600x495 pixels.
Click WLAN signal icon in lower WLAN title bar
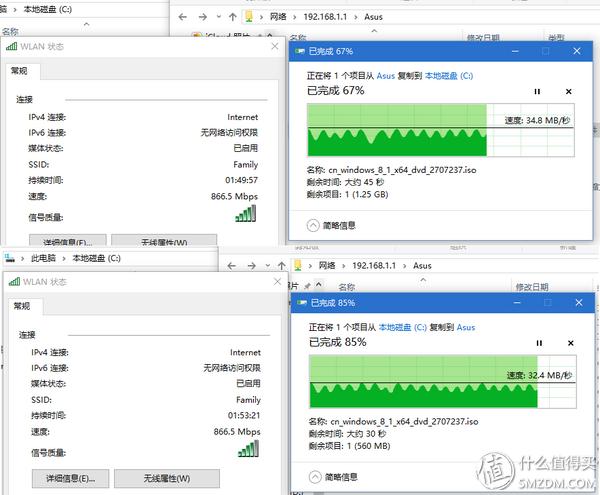14,282
